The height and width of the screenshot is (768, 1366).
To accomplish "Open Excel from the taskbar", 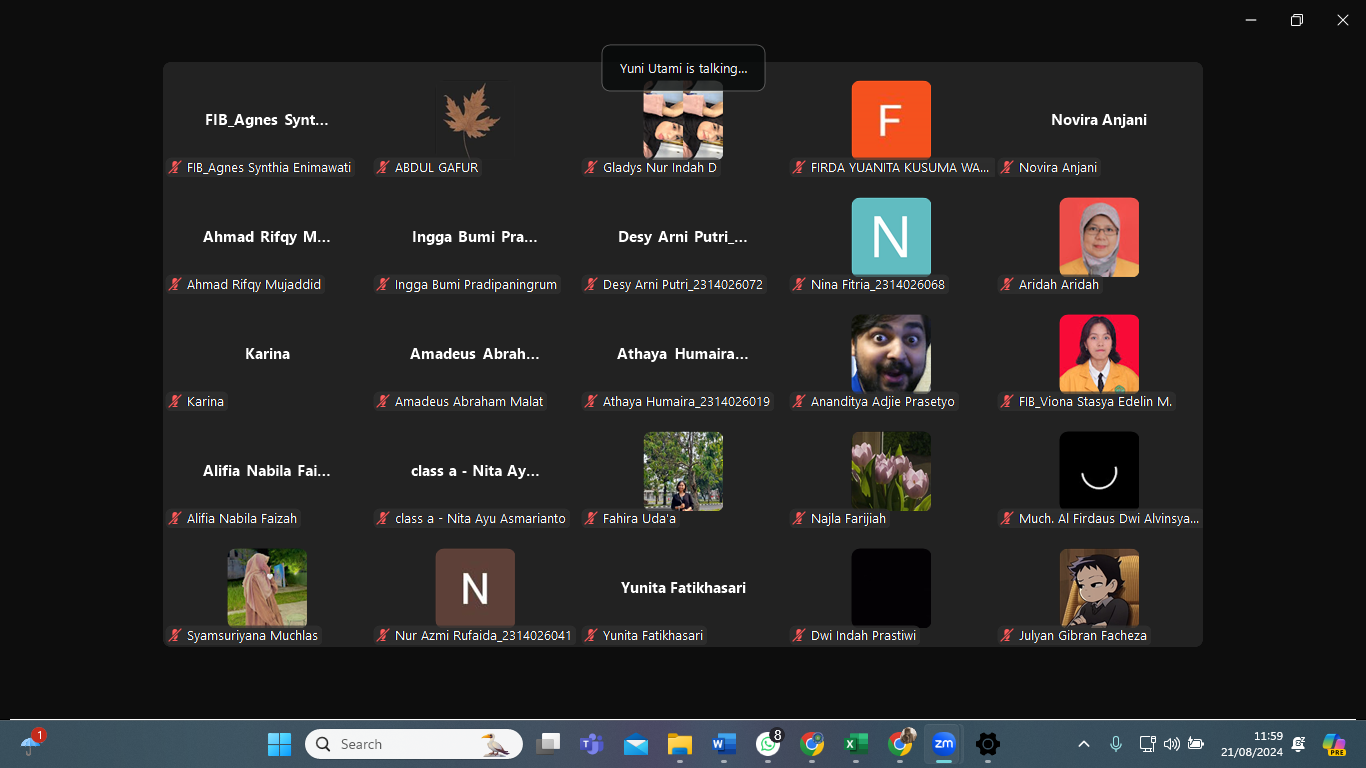I will [x=855, y=744].
